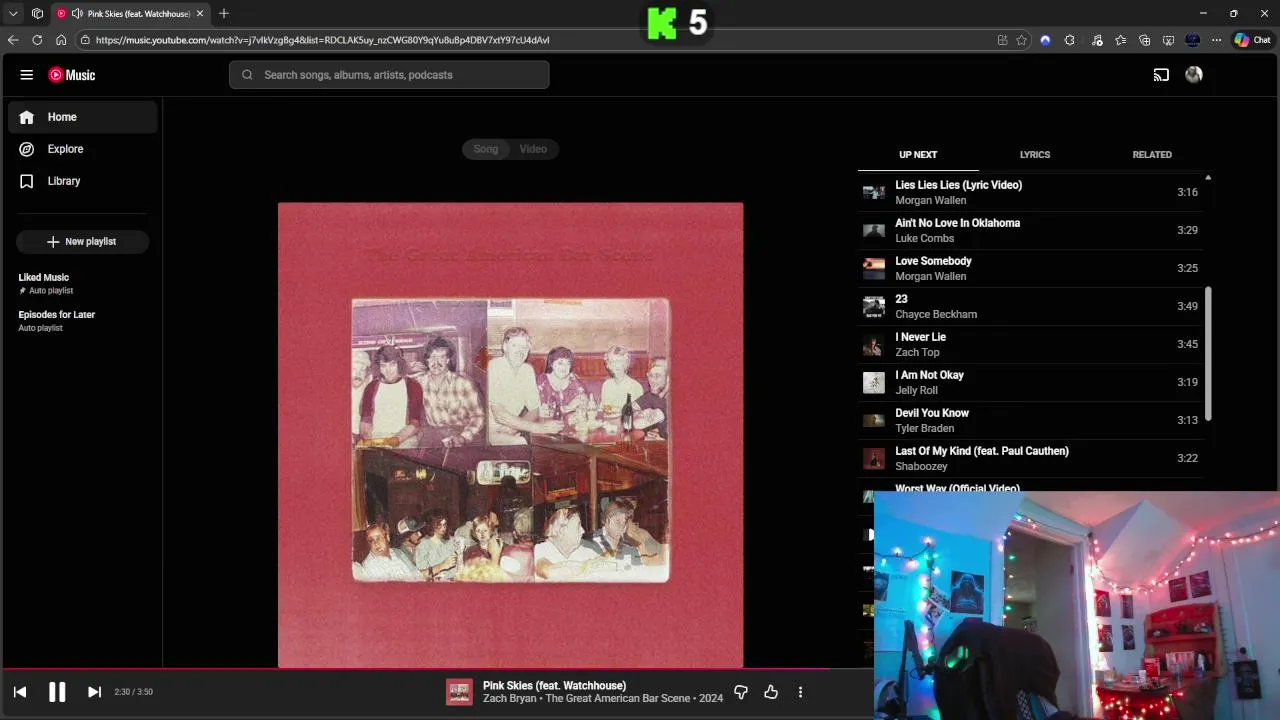Play I Never Lie by Zach Top

(x=1030, y=344)
